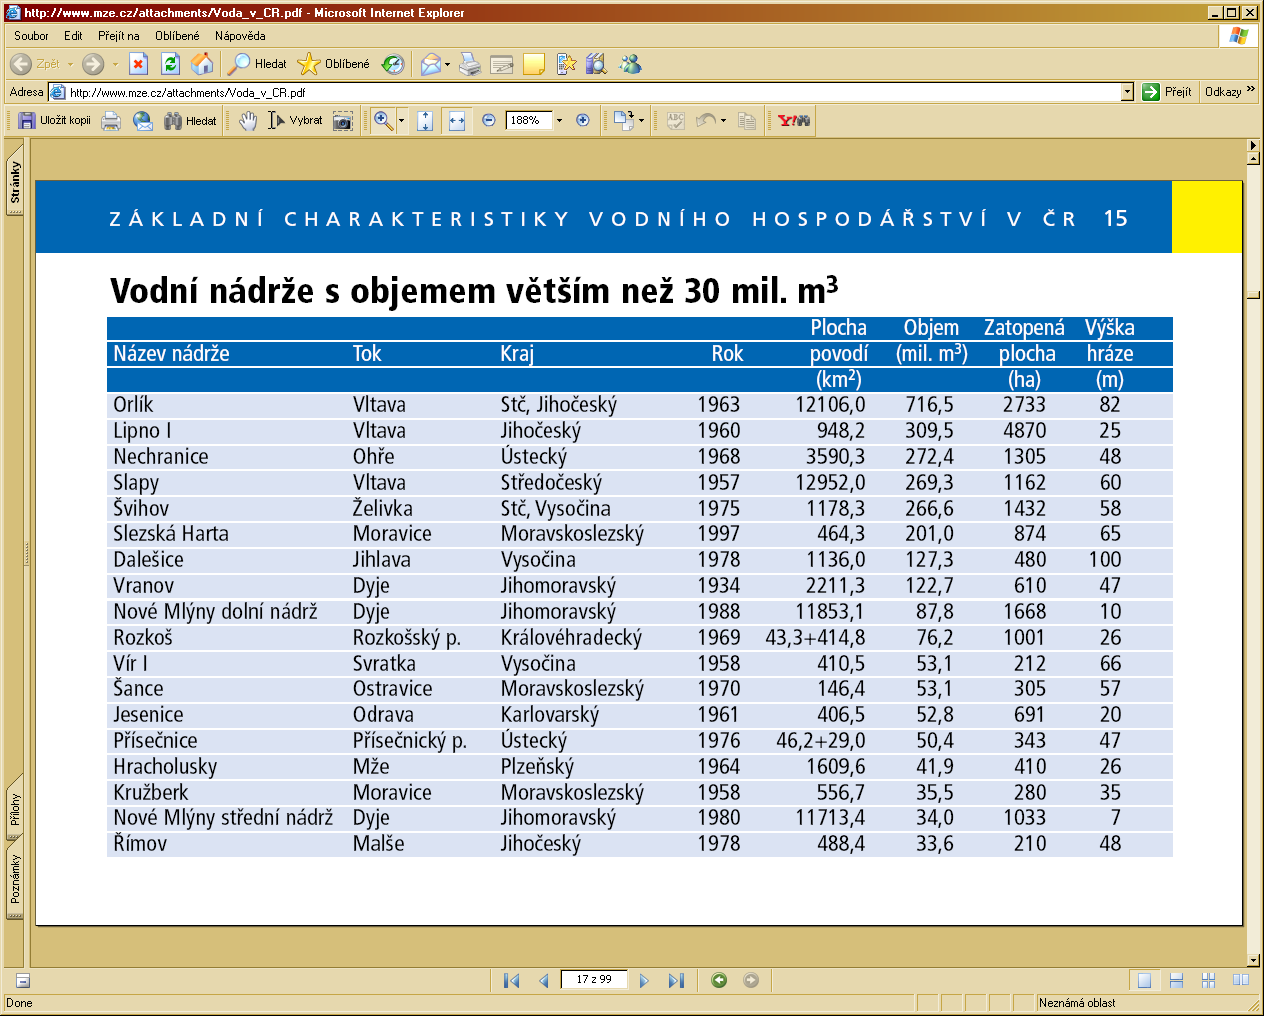Switch to facing pages layout
Screen dimensions: 1264x1016
(x=1241, y=981)
